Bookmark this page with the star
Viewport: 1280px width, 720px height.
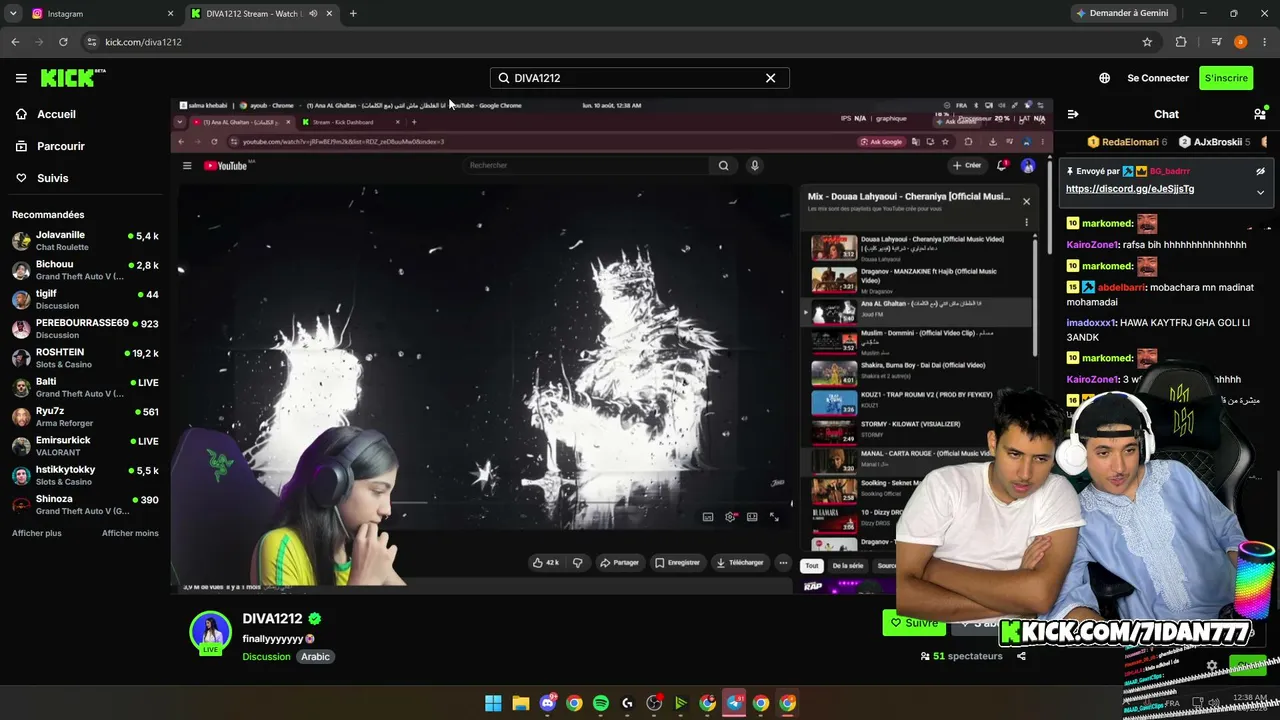pos(1147,42)
